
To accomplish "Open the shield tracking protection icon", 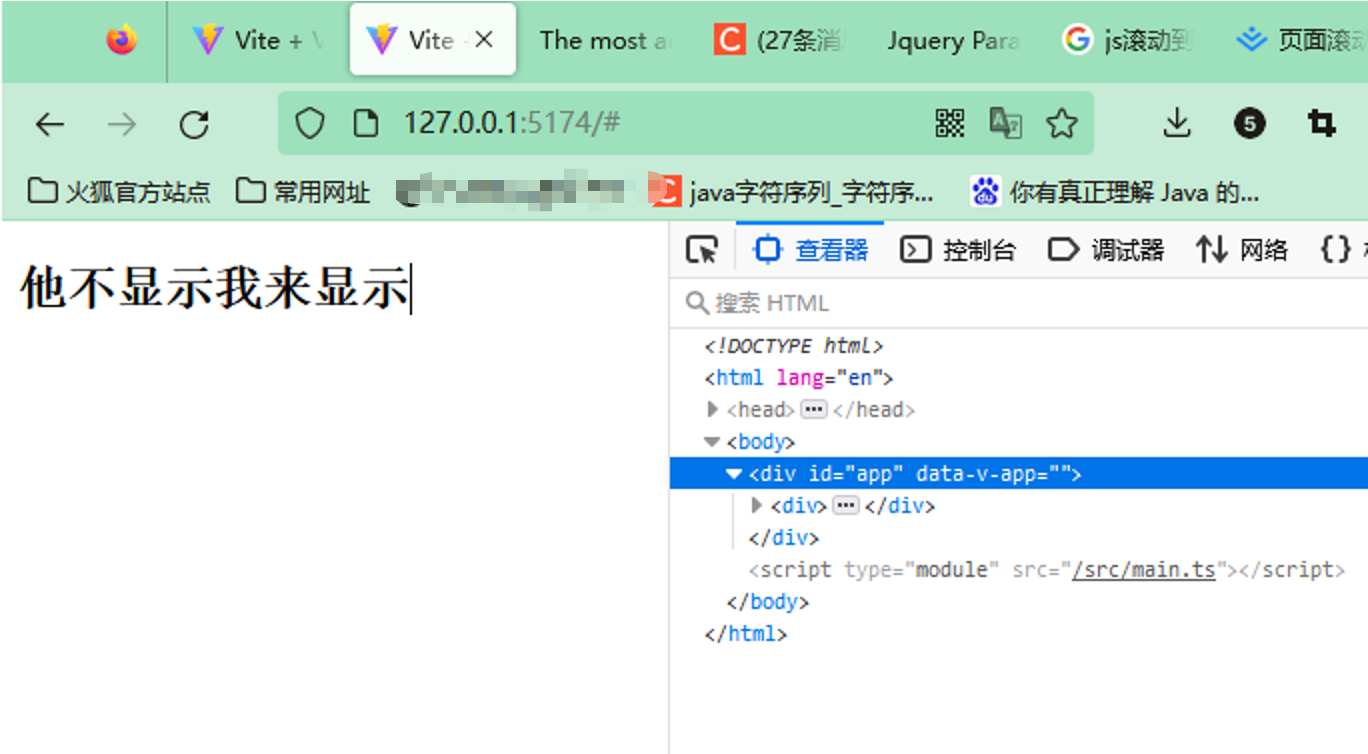I will click(x=310, y=123).
